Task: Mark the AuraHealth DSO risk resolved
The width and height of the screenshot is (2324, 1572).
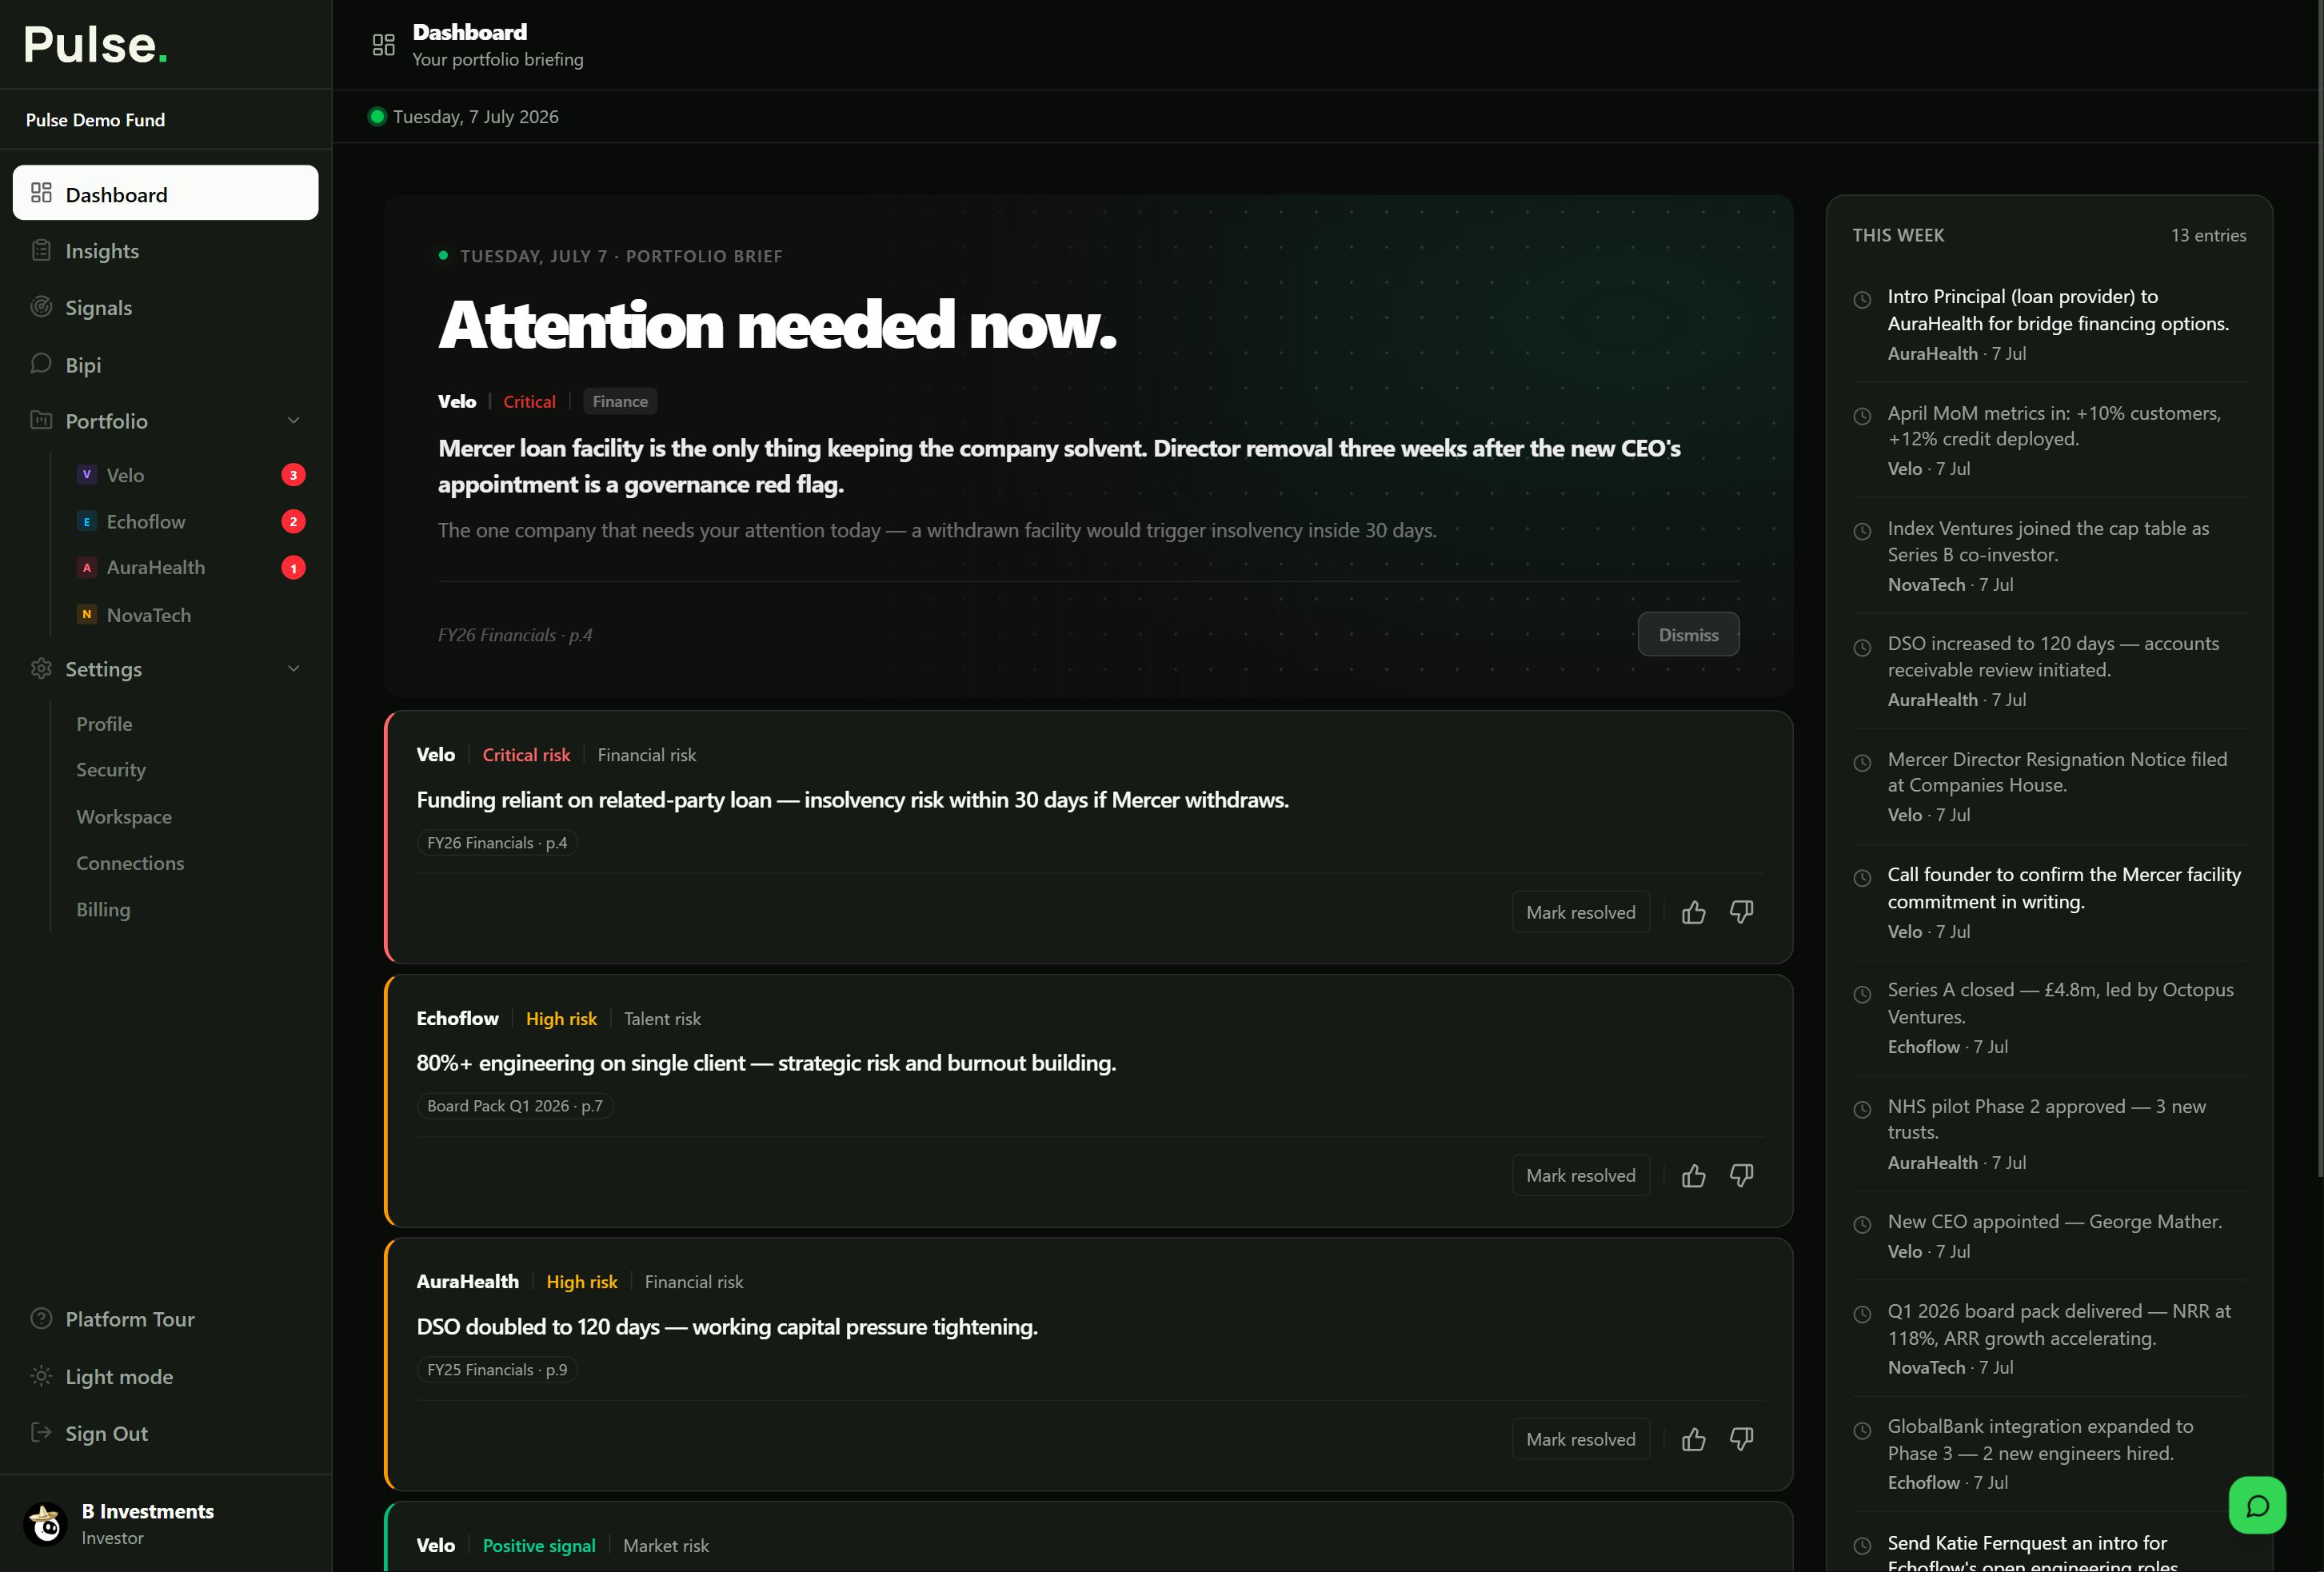Action: point(1580,1439)
